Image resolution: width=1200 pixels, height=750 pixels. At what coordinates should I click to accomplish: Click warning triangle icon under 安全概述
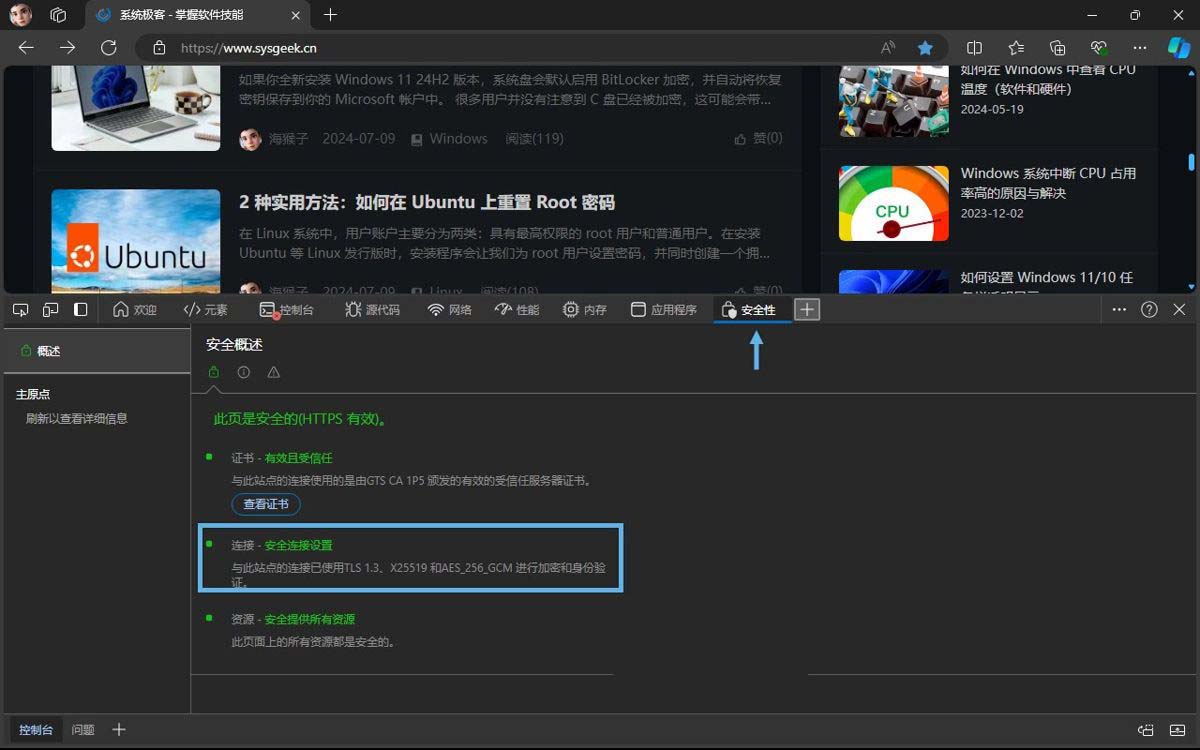pos(273,372)
